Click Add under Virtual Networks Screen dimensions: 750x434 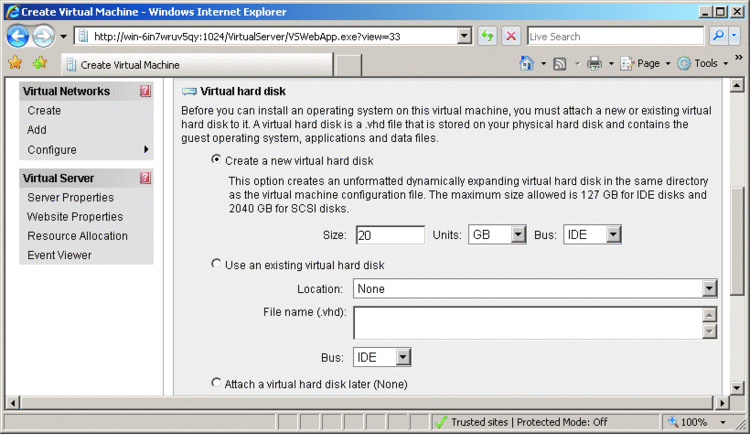37,130
